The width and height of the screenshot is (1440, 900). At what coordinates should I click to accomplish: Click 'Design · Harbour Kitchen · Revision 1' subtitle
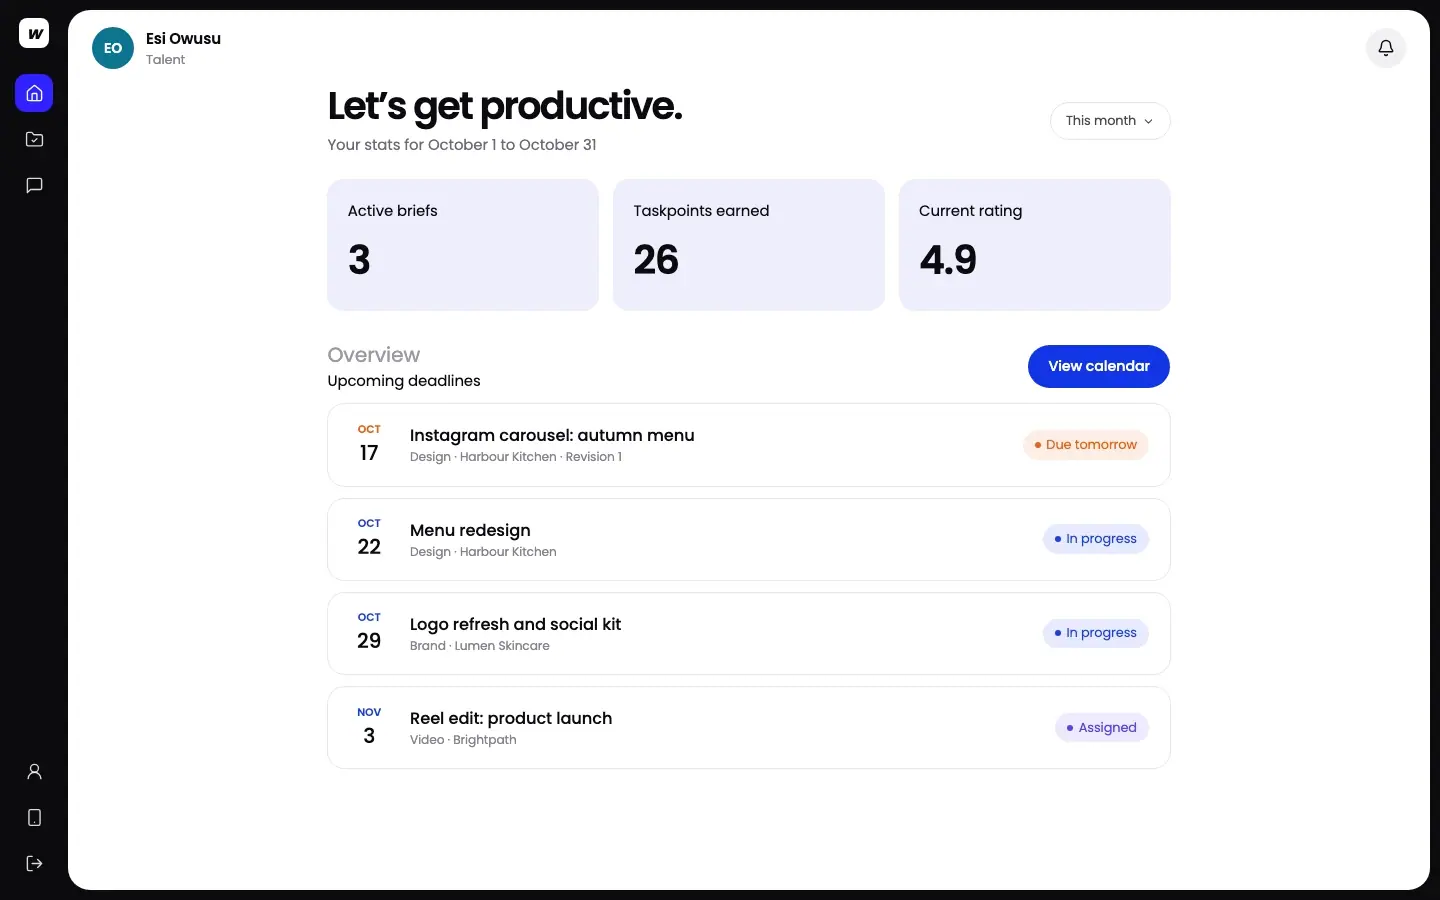[516, 457]
